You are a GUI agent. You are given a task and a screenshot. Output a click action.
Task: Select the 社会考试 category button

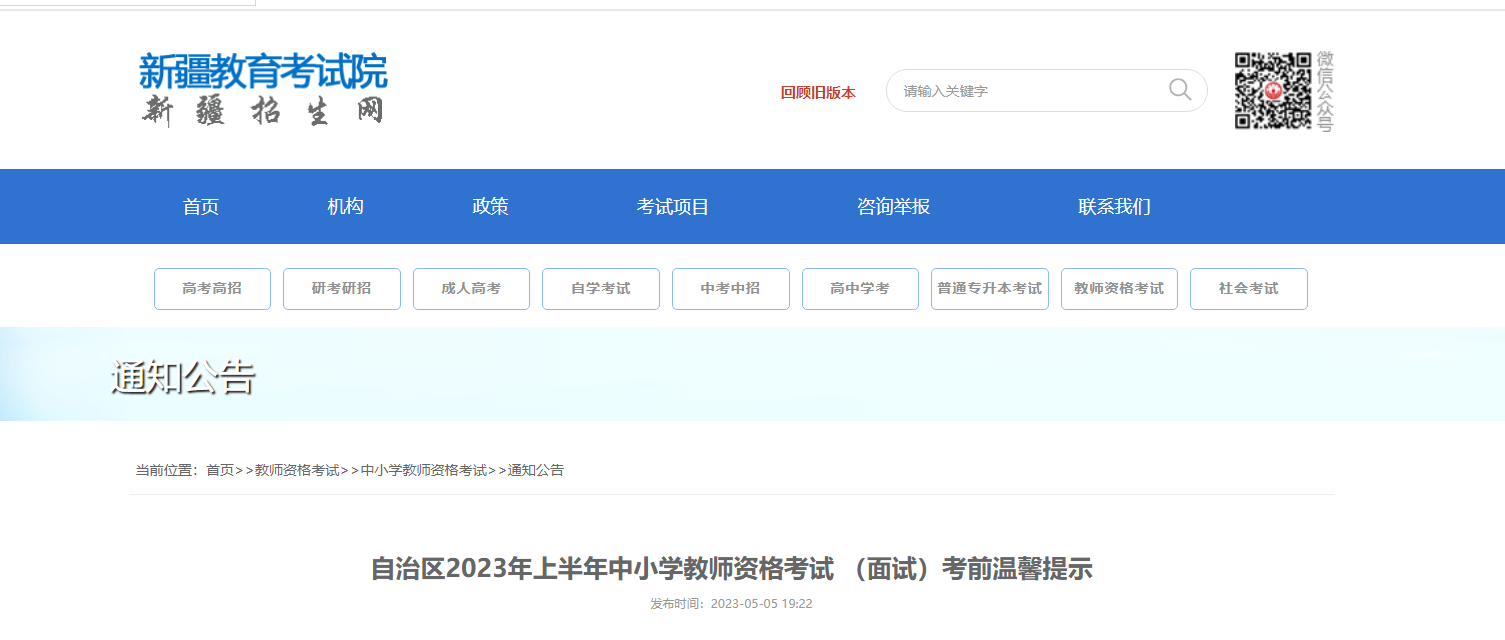(x=1248, y=289)
